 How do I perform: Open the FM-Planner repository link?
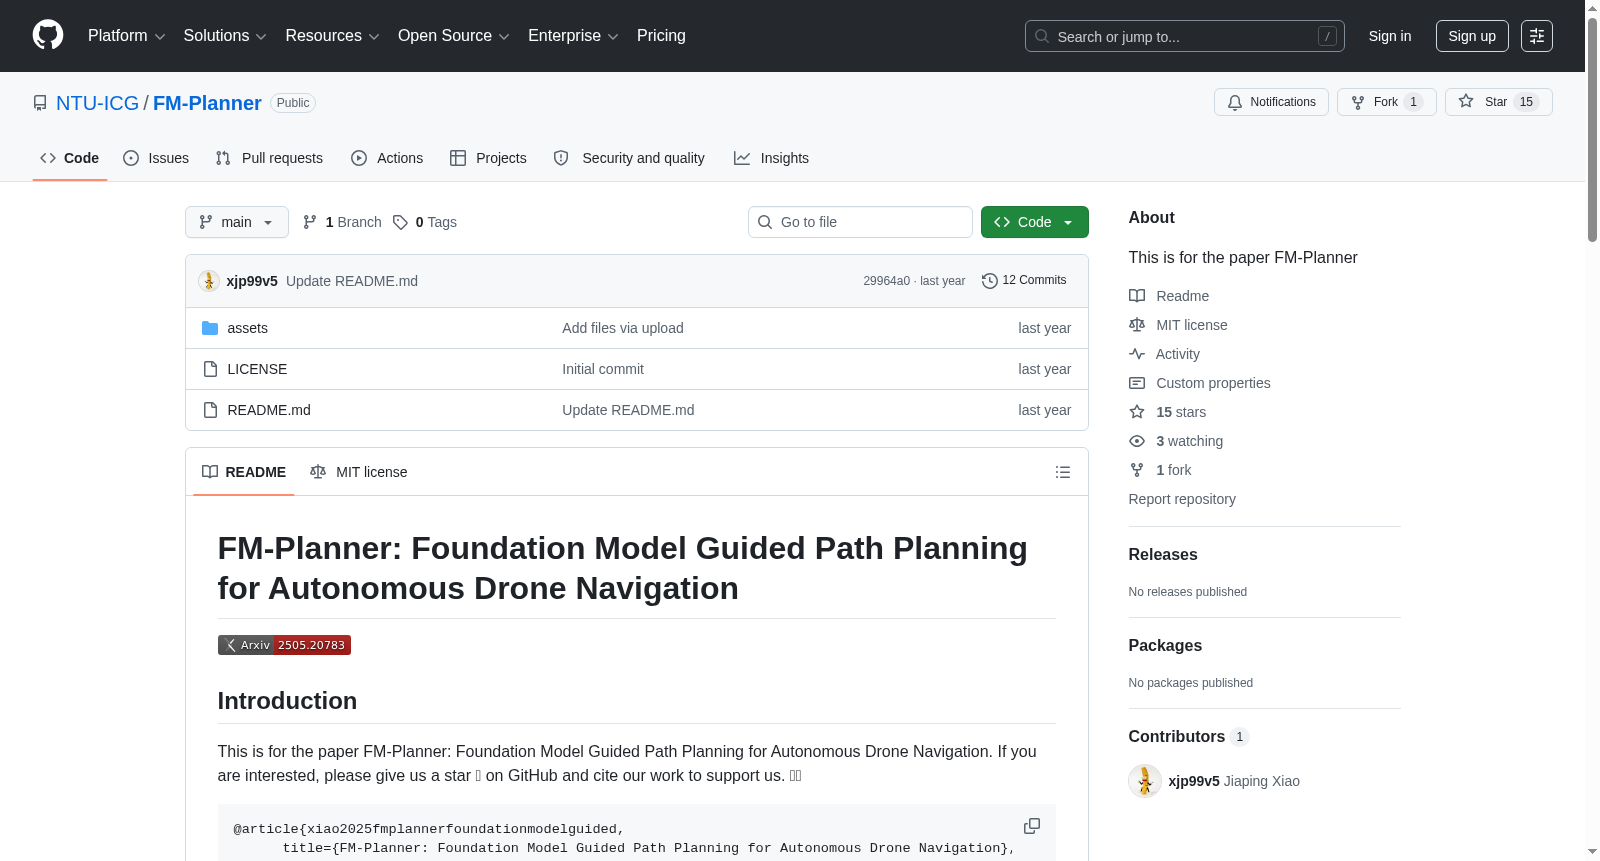(207, 103)
